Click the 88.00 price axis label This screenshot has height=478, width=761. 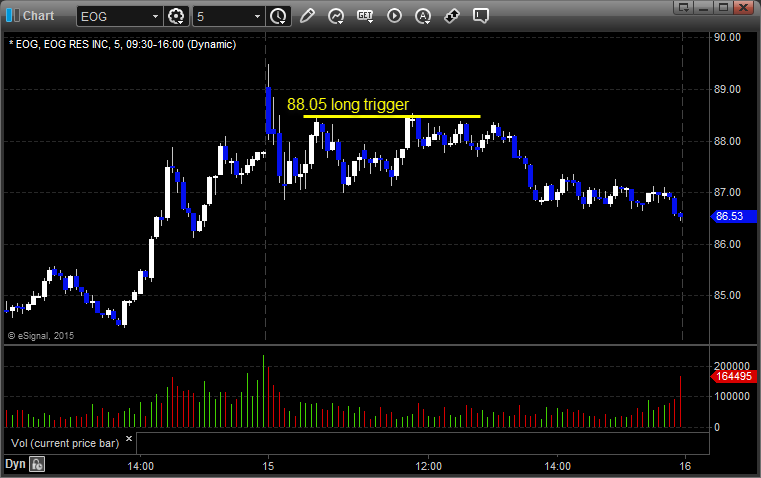pos(727,141)
